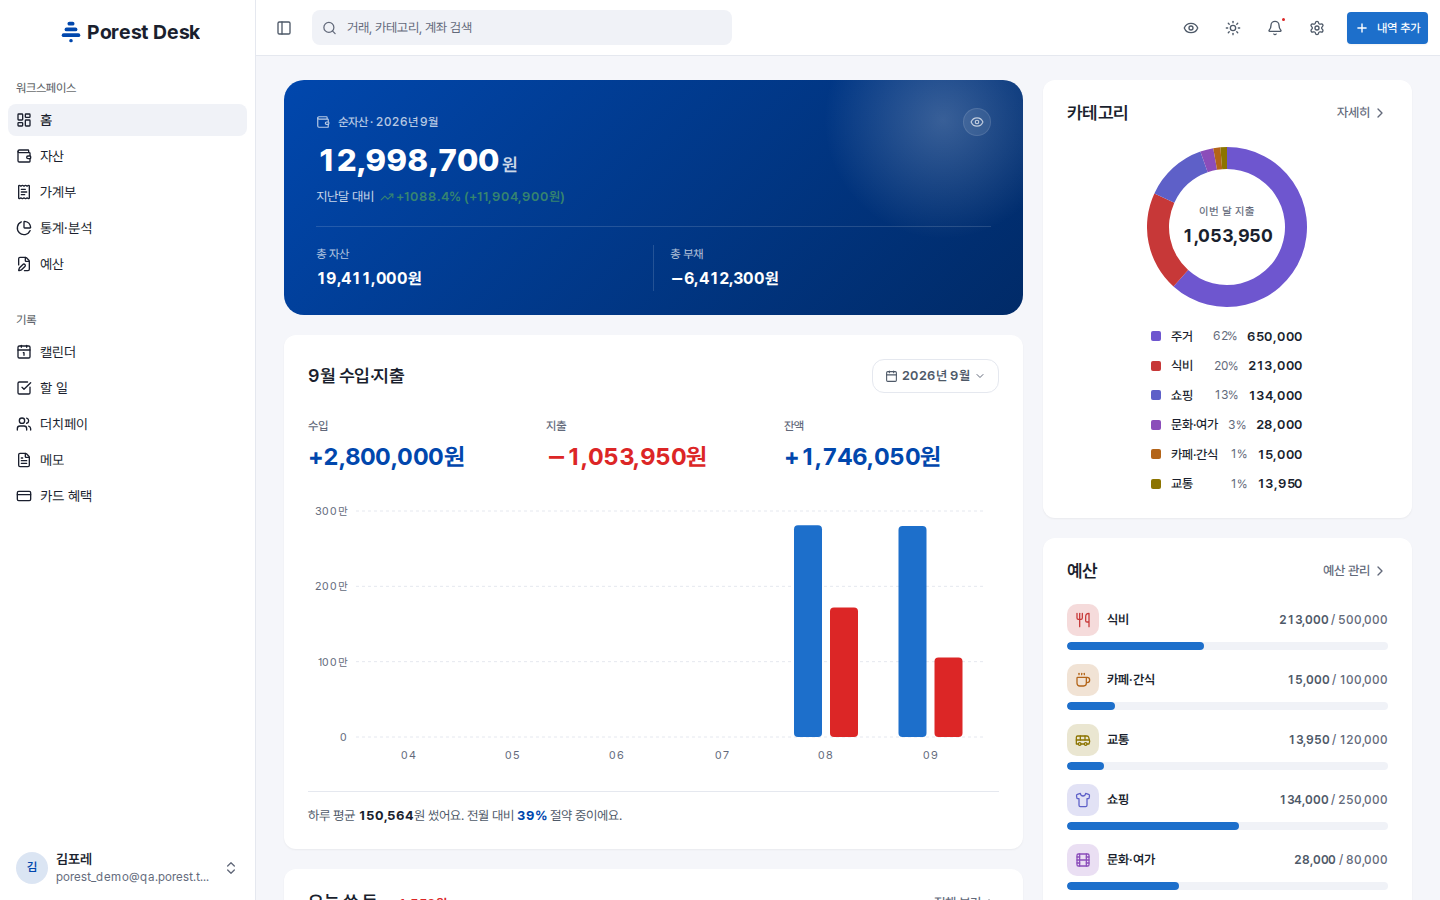Open notifications bell icon
Screen dimensions: 1440x900
click(x=1275, y=28)
